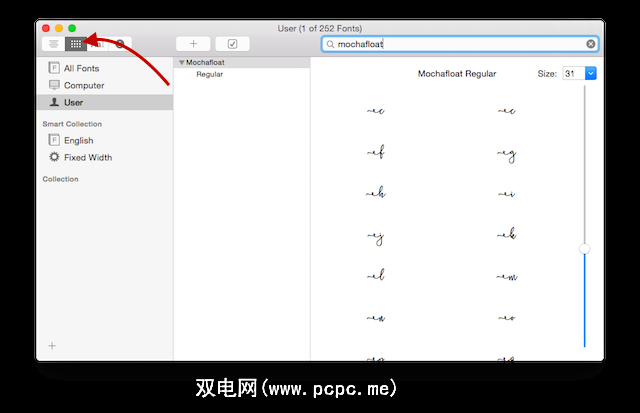Add a new collection with bottom plus

pyautogui.click(x=52, y=346)
